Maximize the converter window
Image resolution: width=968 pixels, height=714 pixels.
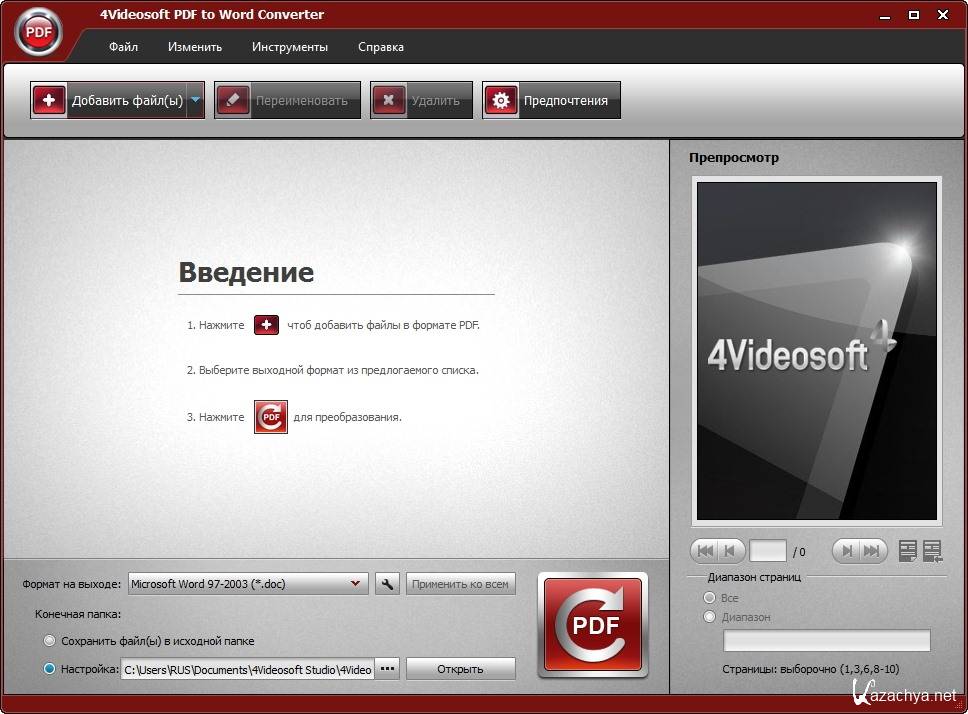click(914, 15)
